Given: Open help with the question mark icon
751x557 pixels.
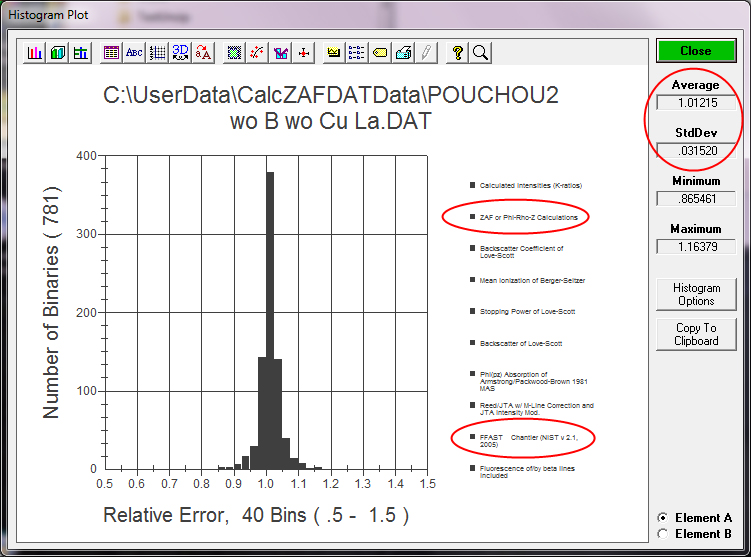Looking at the screenshot, I should [458, 52].
